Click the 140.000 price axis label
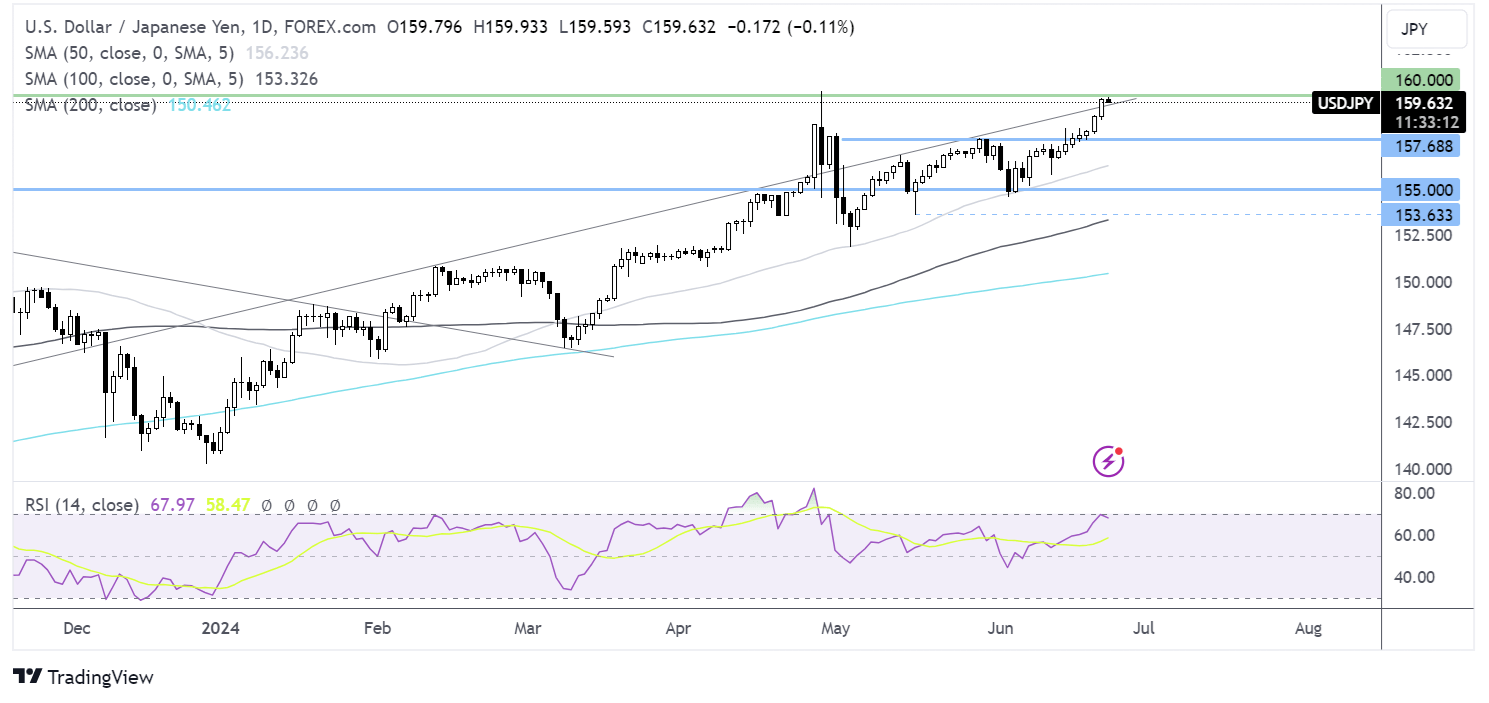This screenshot has height=703, width=1489. tap(1421, 469)
